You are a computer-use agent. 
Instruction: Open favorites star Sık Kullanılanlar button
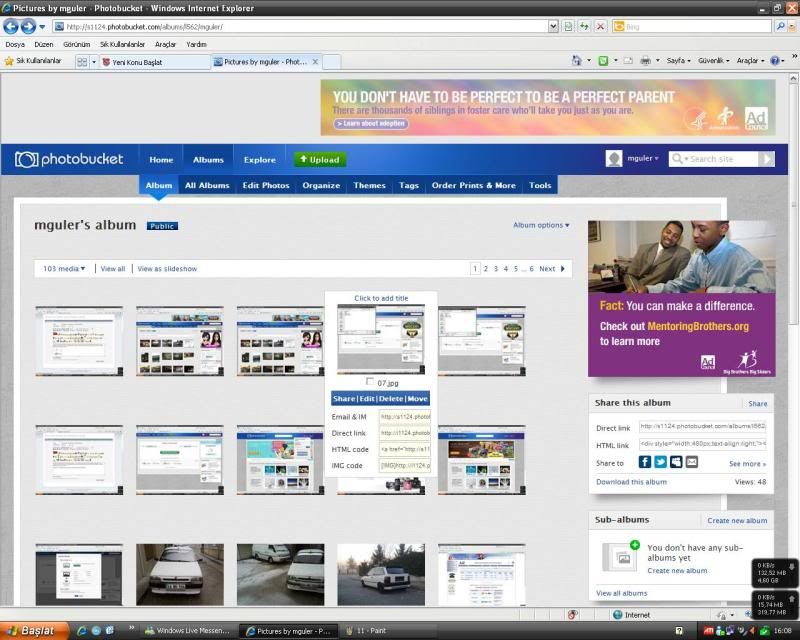33,61
